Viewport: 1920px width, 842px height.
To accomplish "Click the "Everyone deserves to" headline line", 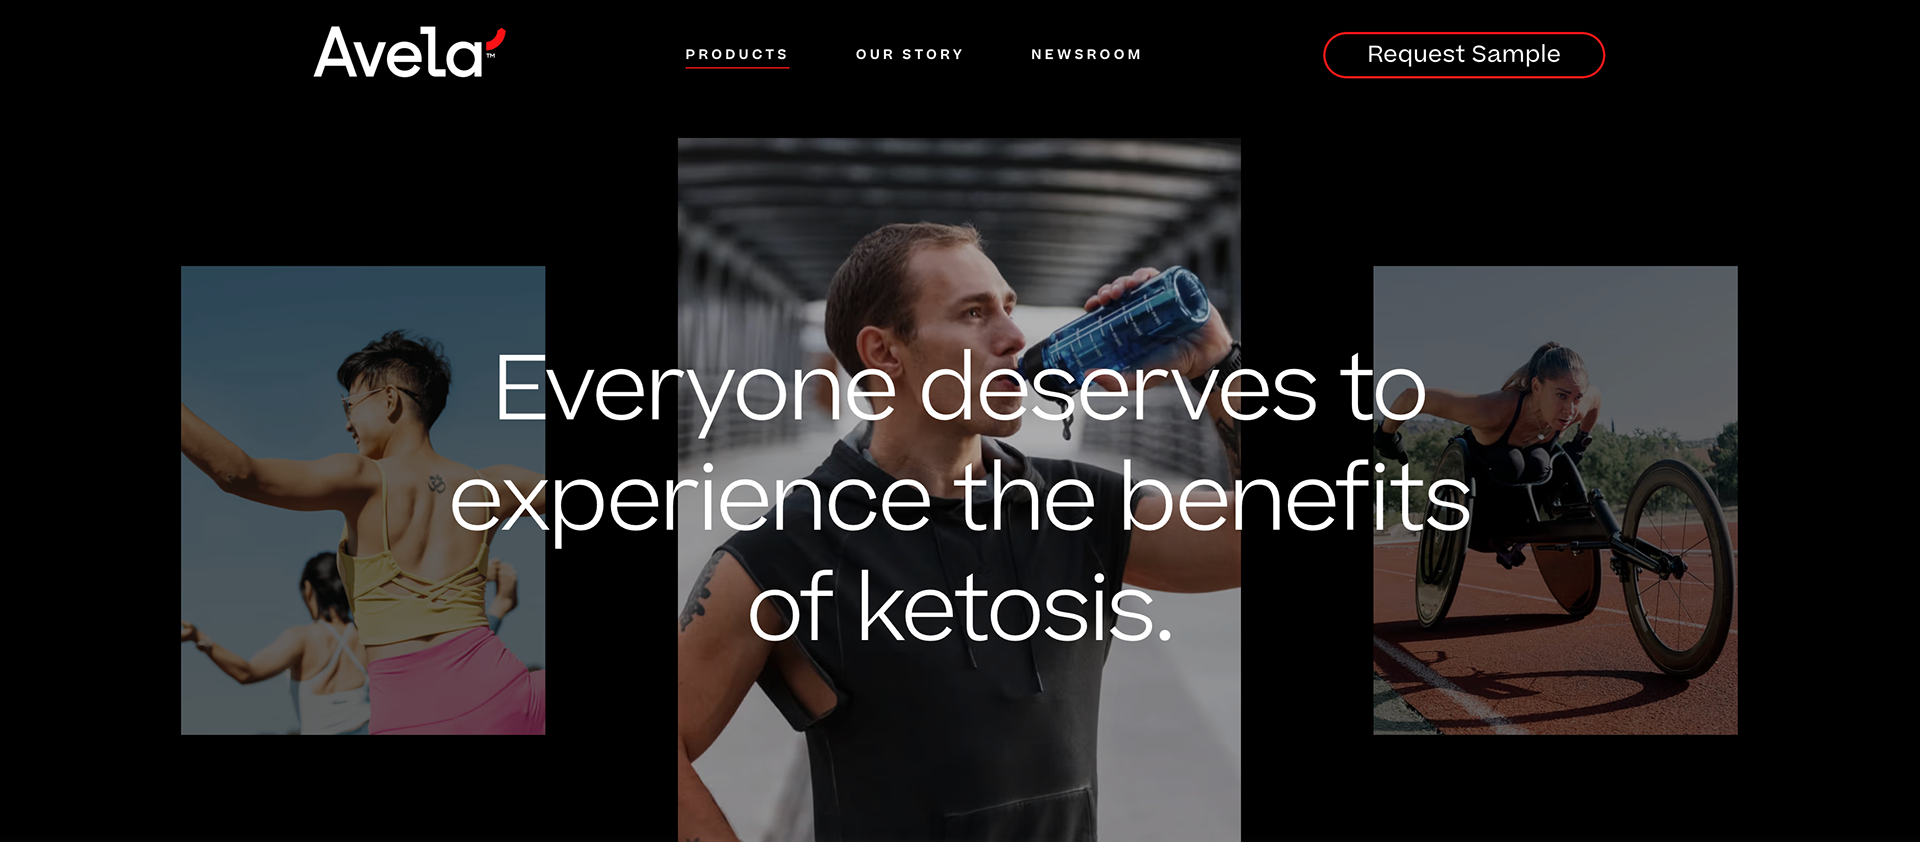I will (960, 390).
